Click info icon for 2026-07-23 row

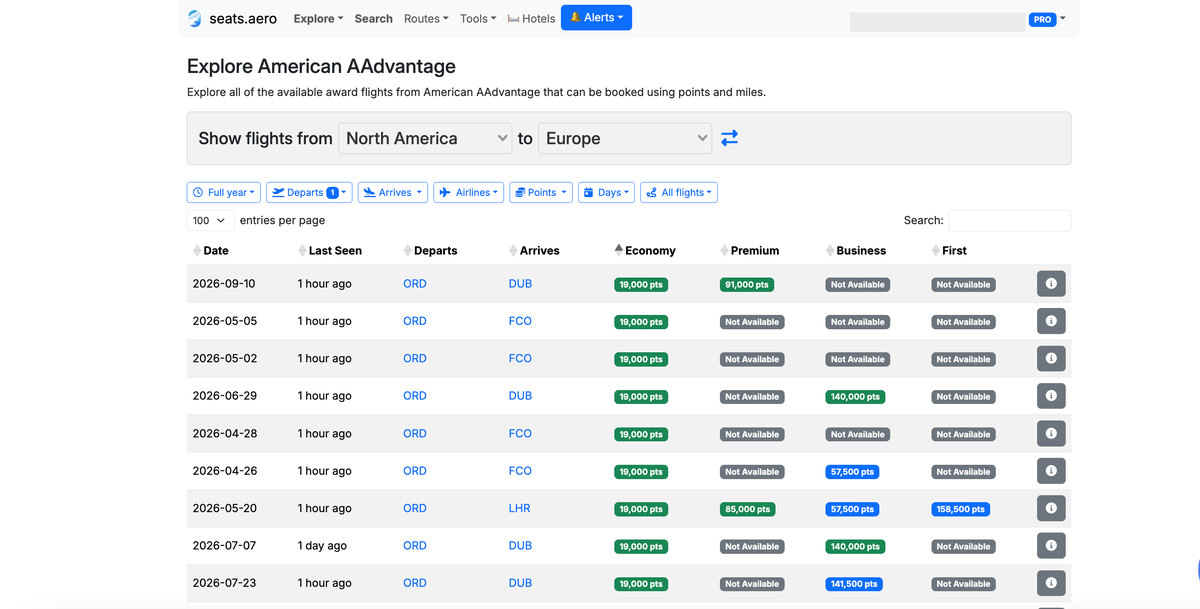pos(1051,583)
